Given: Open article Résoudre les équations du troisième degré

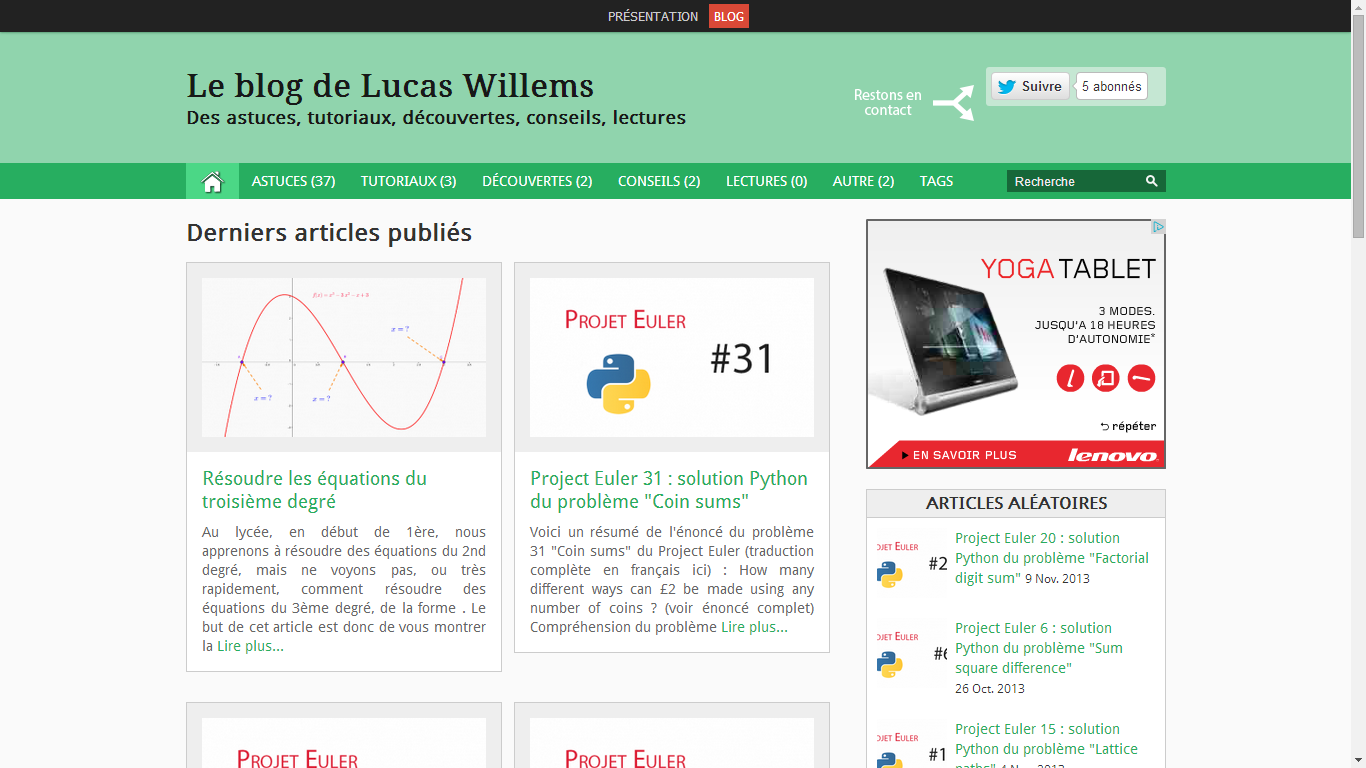Looking at the screenshot, I should click(x=315, y=490).
